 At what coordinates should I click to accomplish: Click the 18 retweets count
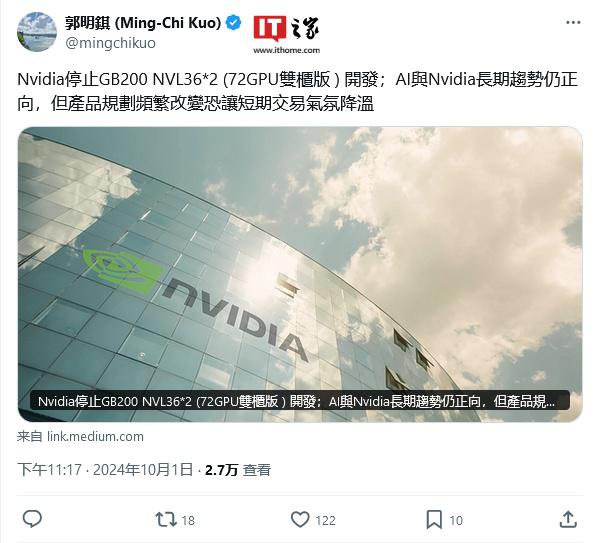(188, 521)
